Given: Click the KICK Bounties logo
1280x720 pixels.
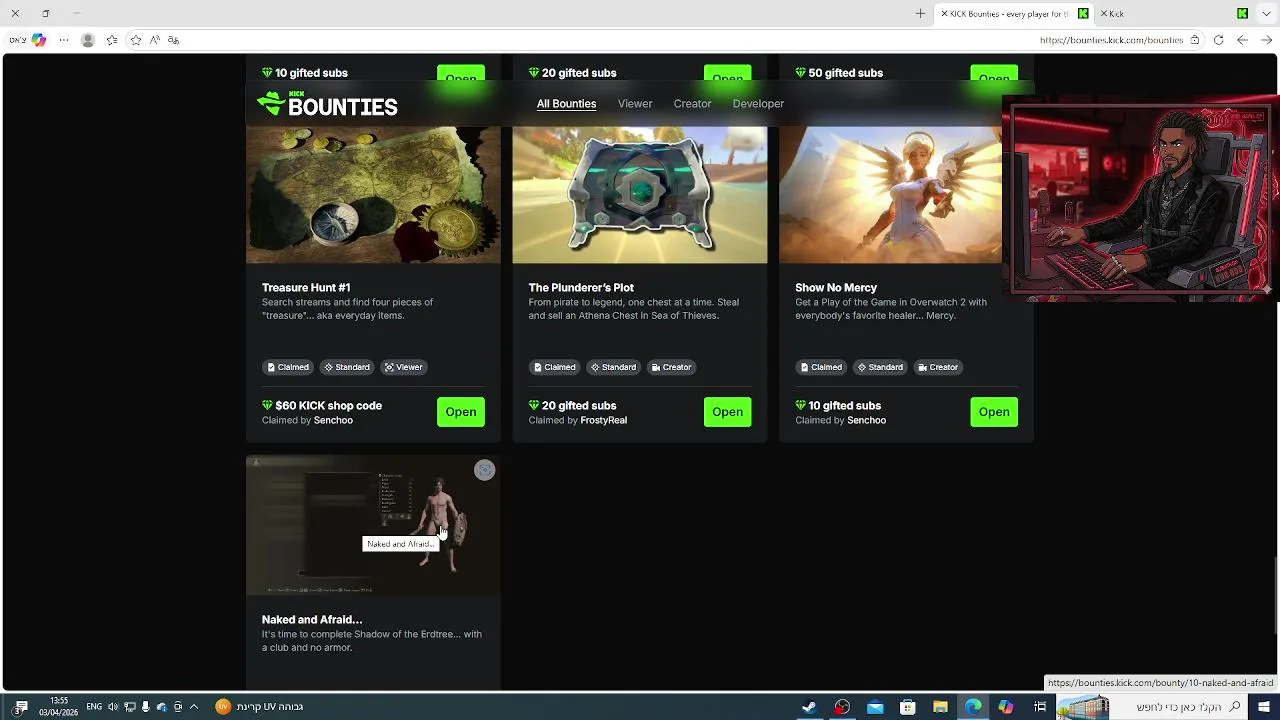Looking at the screenshot, I should tap(327, 104).
